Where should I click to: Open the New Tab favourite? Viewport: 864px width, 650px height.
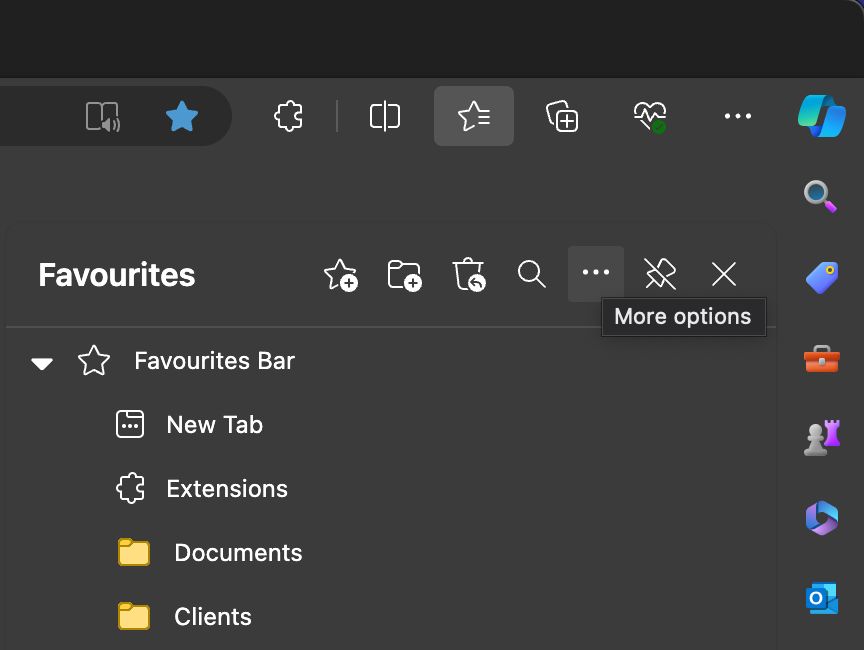pyautogui.click(x=214, y=425)
